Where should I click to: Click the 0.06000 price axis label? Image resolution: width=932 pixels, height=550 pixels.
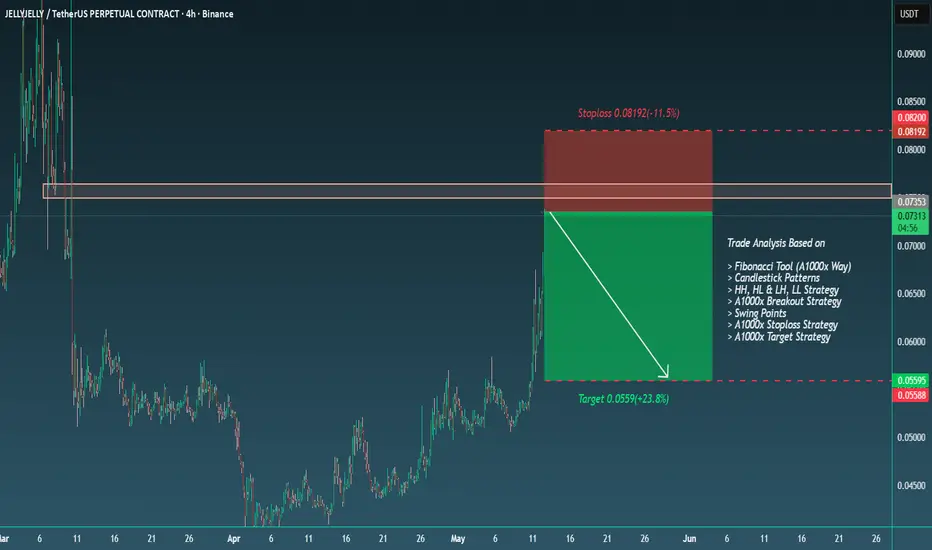coord(911,342)
